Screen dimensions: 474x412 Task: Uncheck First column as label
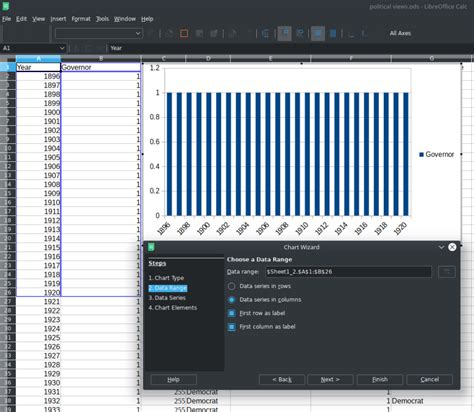coord(231,327)
